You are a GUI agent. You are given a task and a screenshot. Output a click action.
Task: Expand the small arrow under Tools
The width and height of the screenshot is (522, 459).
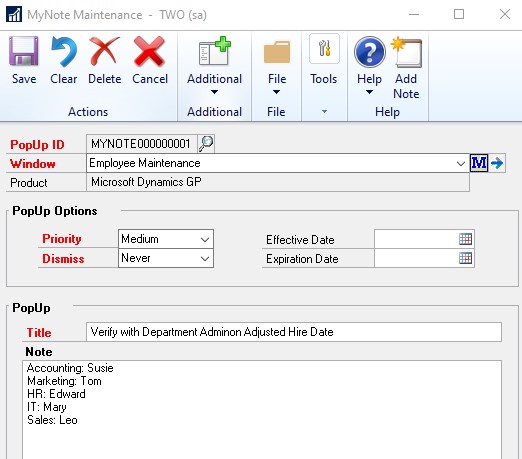[x=324, y=111]
